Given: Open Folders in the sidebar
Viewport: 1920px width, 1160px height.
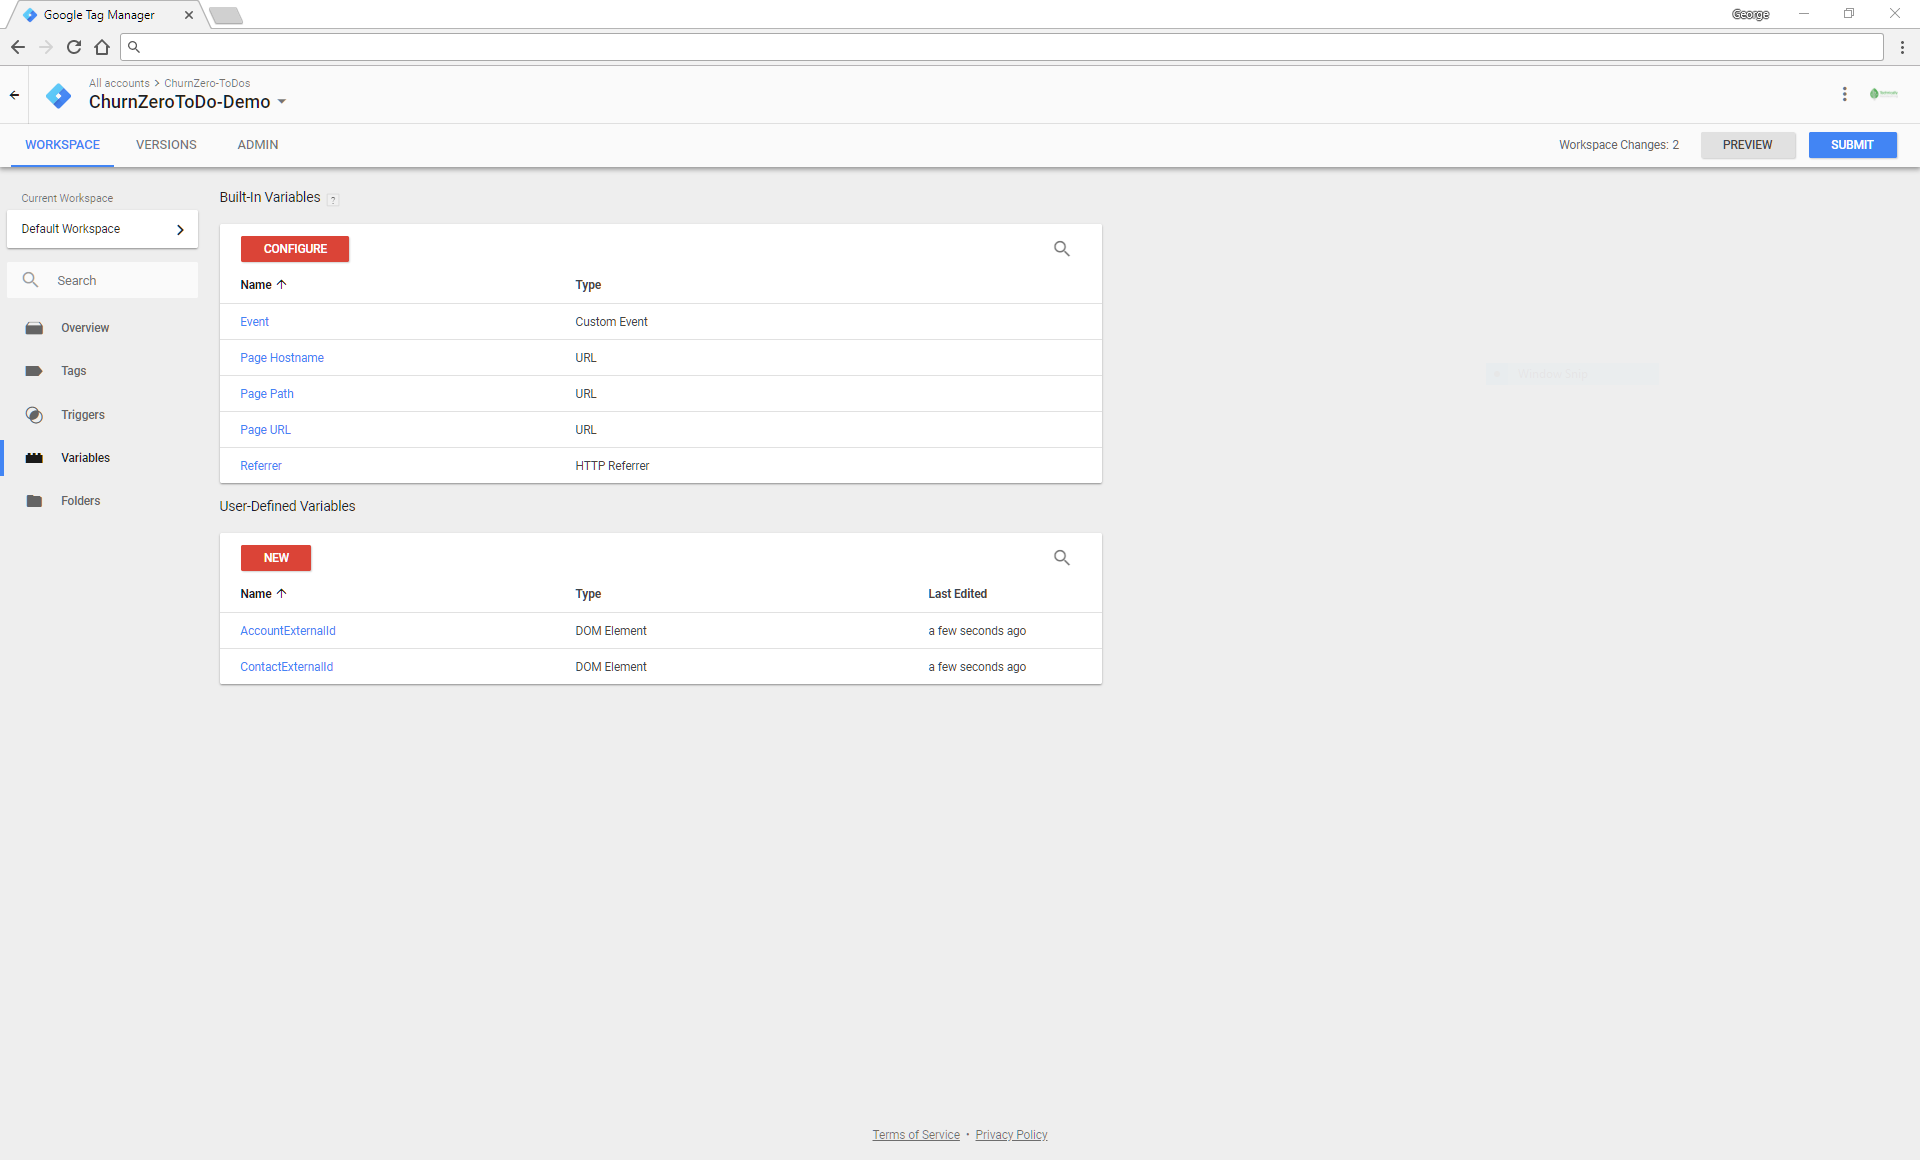Looking at the screenshot, I should [x=81, y=501].
